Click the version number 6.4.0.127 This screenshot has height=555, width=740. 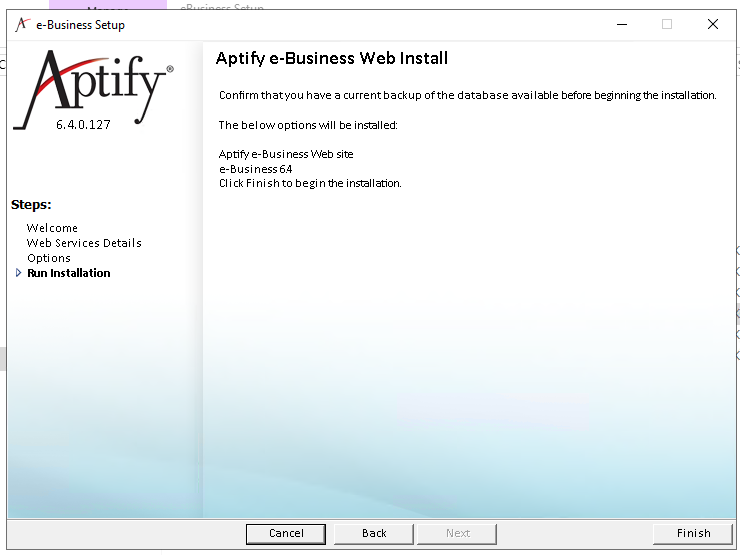83,125
